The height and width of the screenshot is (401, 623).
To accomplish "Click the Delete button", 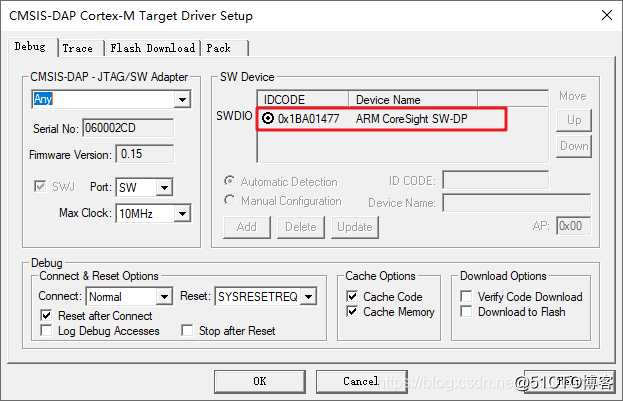I will click(301, 227).
